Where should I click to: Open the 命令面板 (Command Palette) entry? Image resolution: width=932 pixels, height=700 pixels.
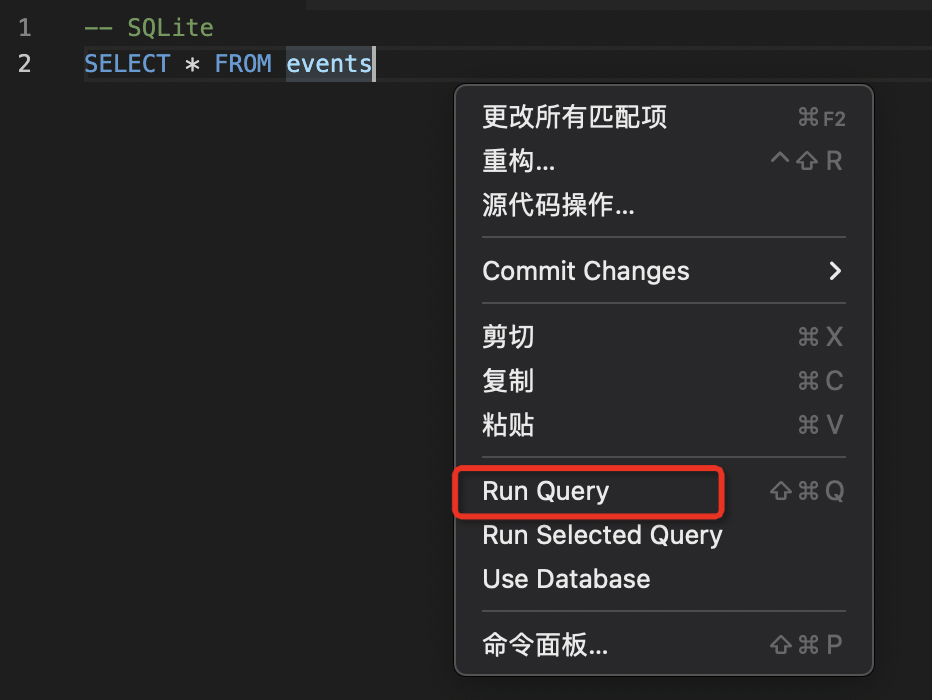click(545, 644)
